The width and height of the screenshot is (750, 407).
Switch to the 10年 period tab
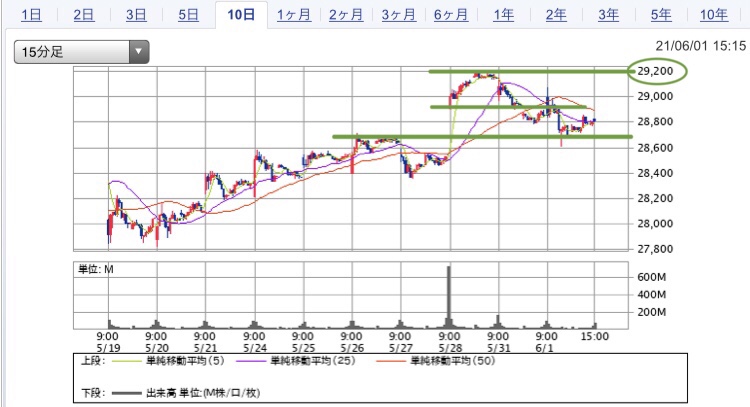pos(714,15)
